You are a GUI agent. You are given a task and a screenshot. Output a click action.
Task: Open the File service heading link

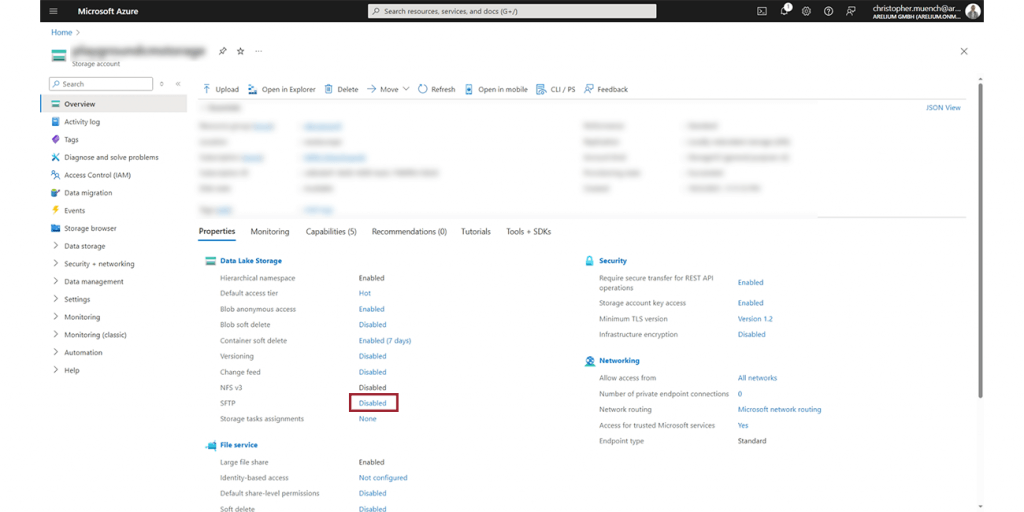(x=239, y=445)
